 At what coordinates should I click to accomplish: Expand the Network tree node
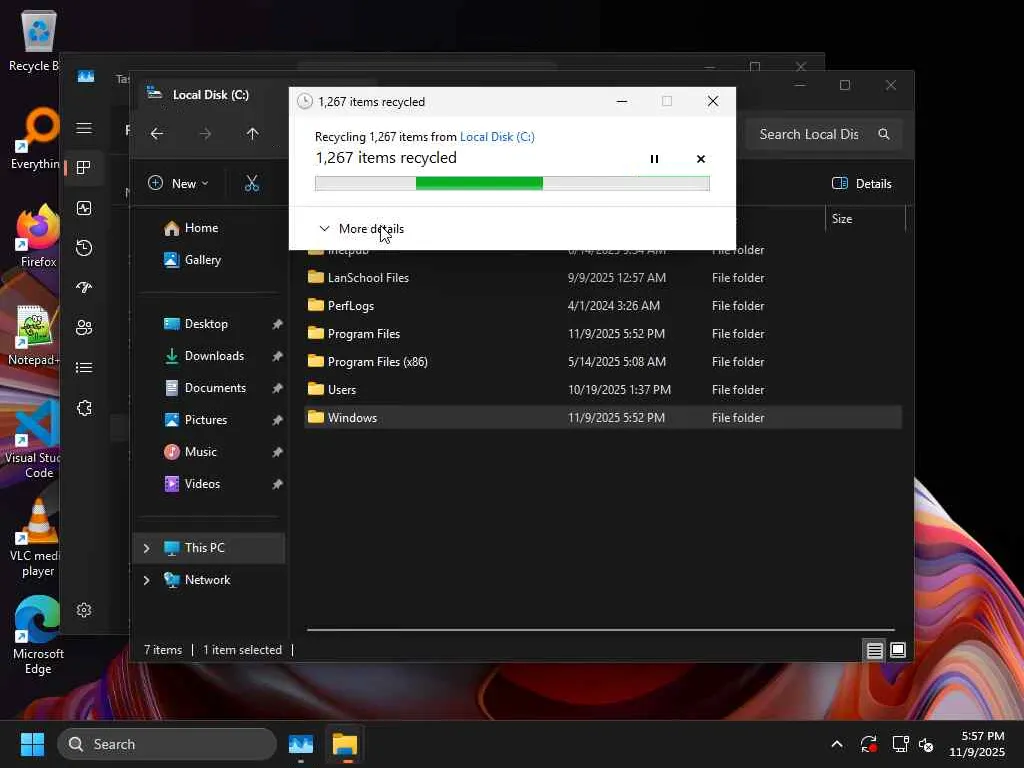[146, 580]
